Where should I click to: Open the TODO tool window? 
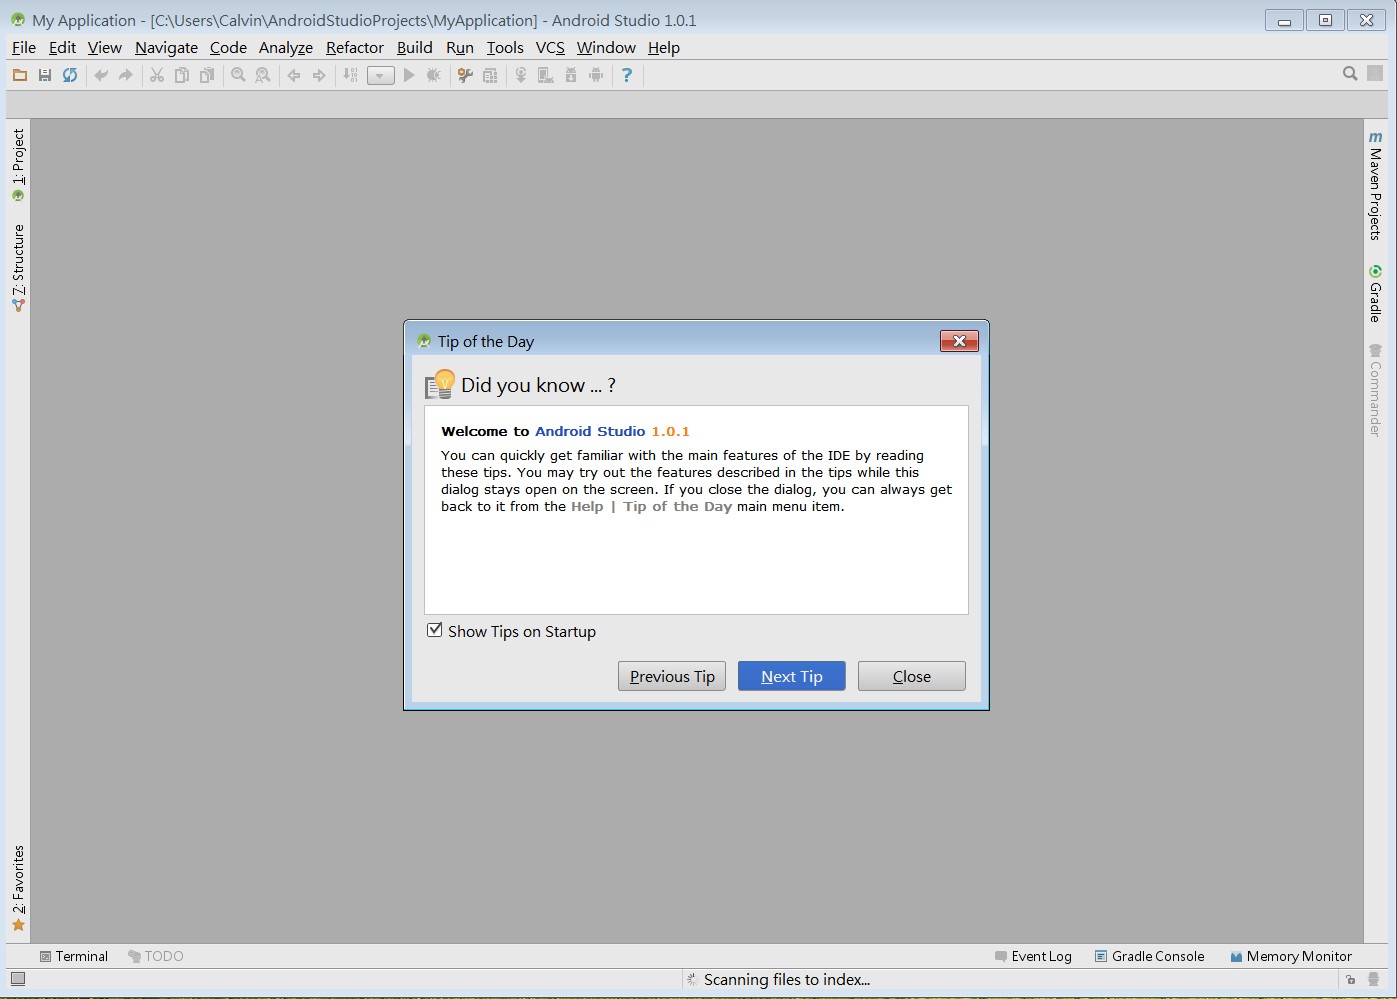coord(156,956)
